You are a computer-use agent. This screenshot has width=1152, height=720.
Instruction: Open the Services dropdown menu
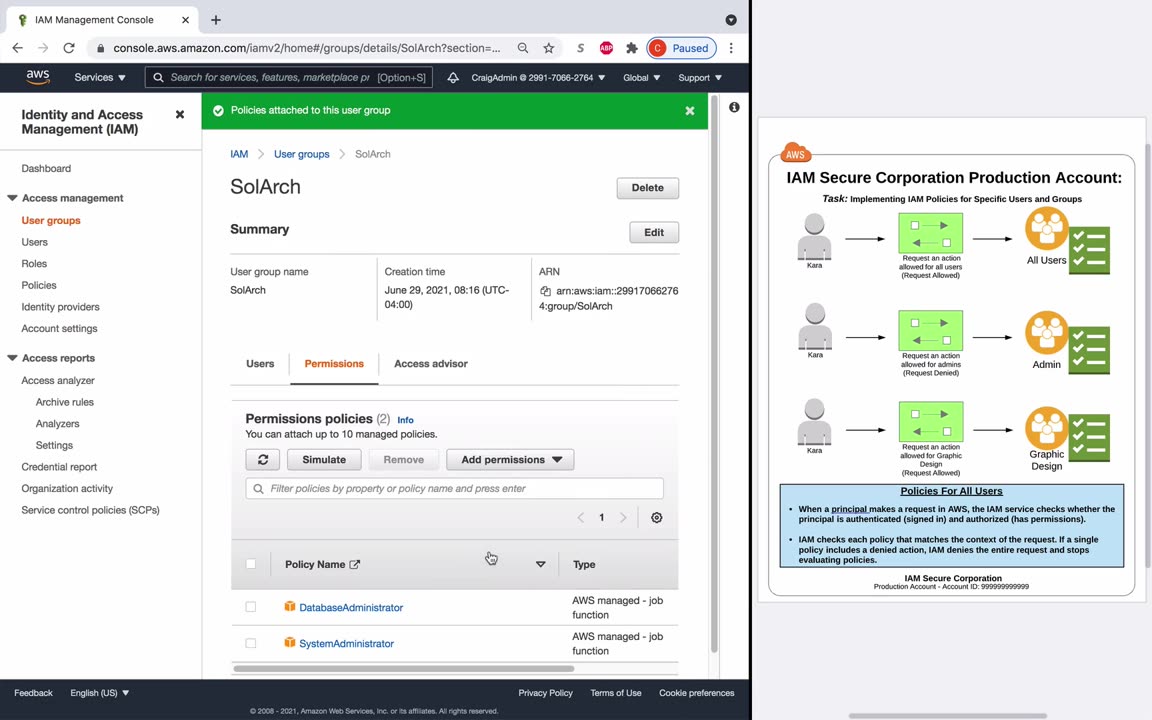click(100, 77)
